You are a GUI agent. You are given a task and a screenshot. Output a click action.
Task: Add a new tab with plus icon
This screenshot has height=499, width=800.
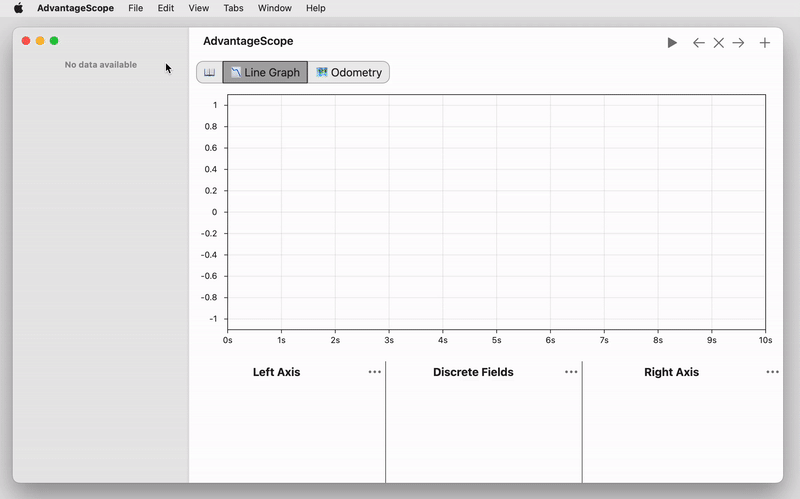pyautogui.click(x=764, y=43)
